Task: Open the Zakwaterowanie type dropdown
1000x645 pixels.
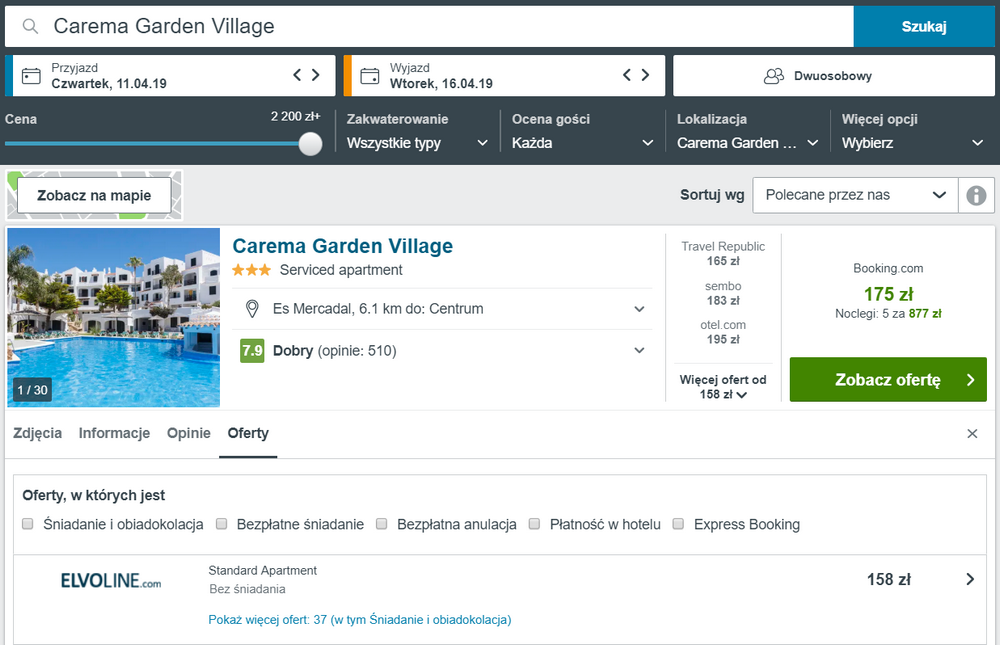Action: 417,143
